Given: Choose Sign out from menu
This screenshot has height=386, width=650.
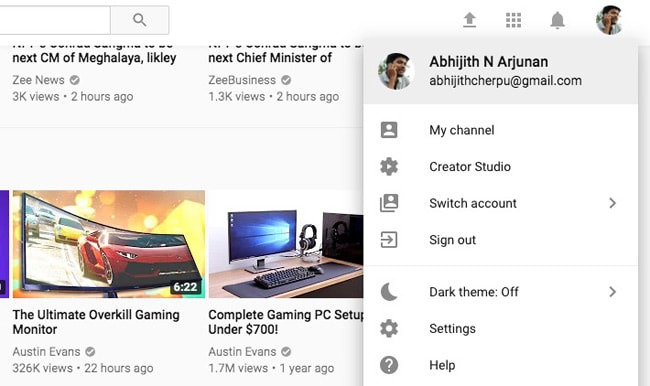Looking at the screenshot, I should tap(501, 239).
